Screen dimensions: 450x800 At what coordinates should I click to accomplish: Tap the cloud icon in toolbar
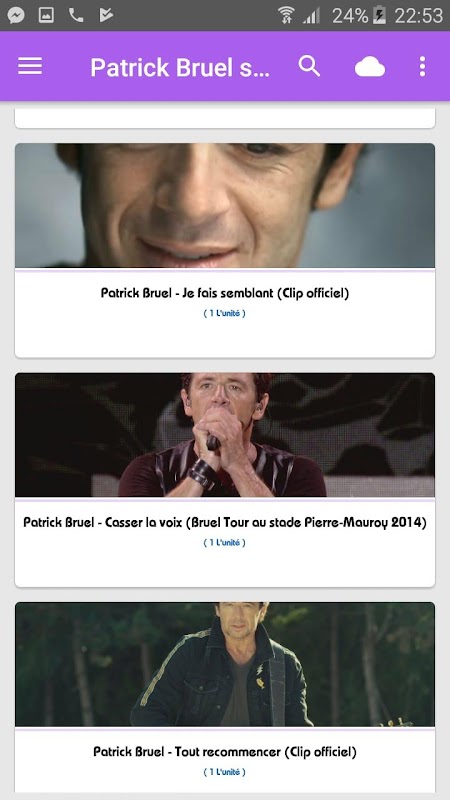click(370, 67)
